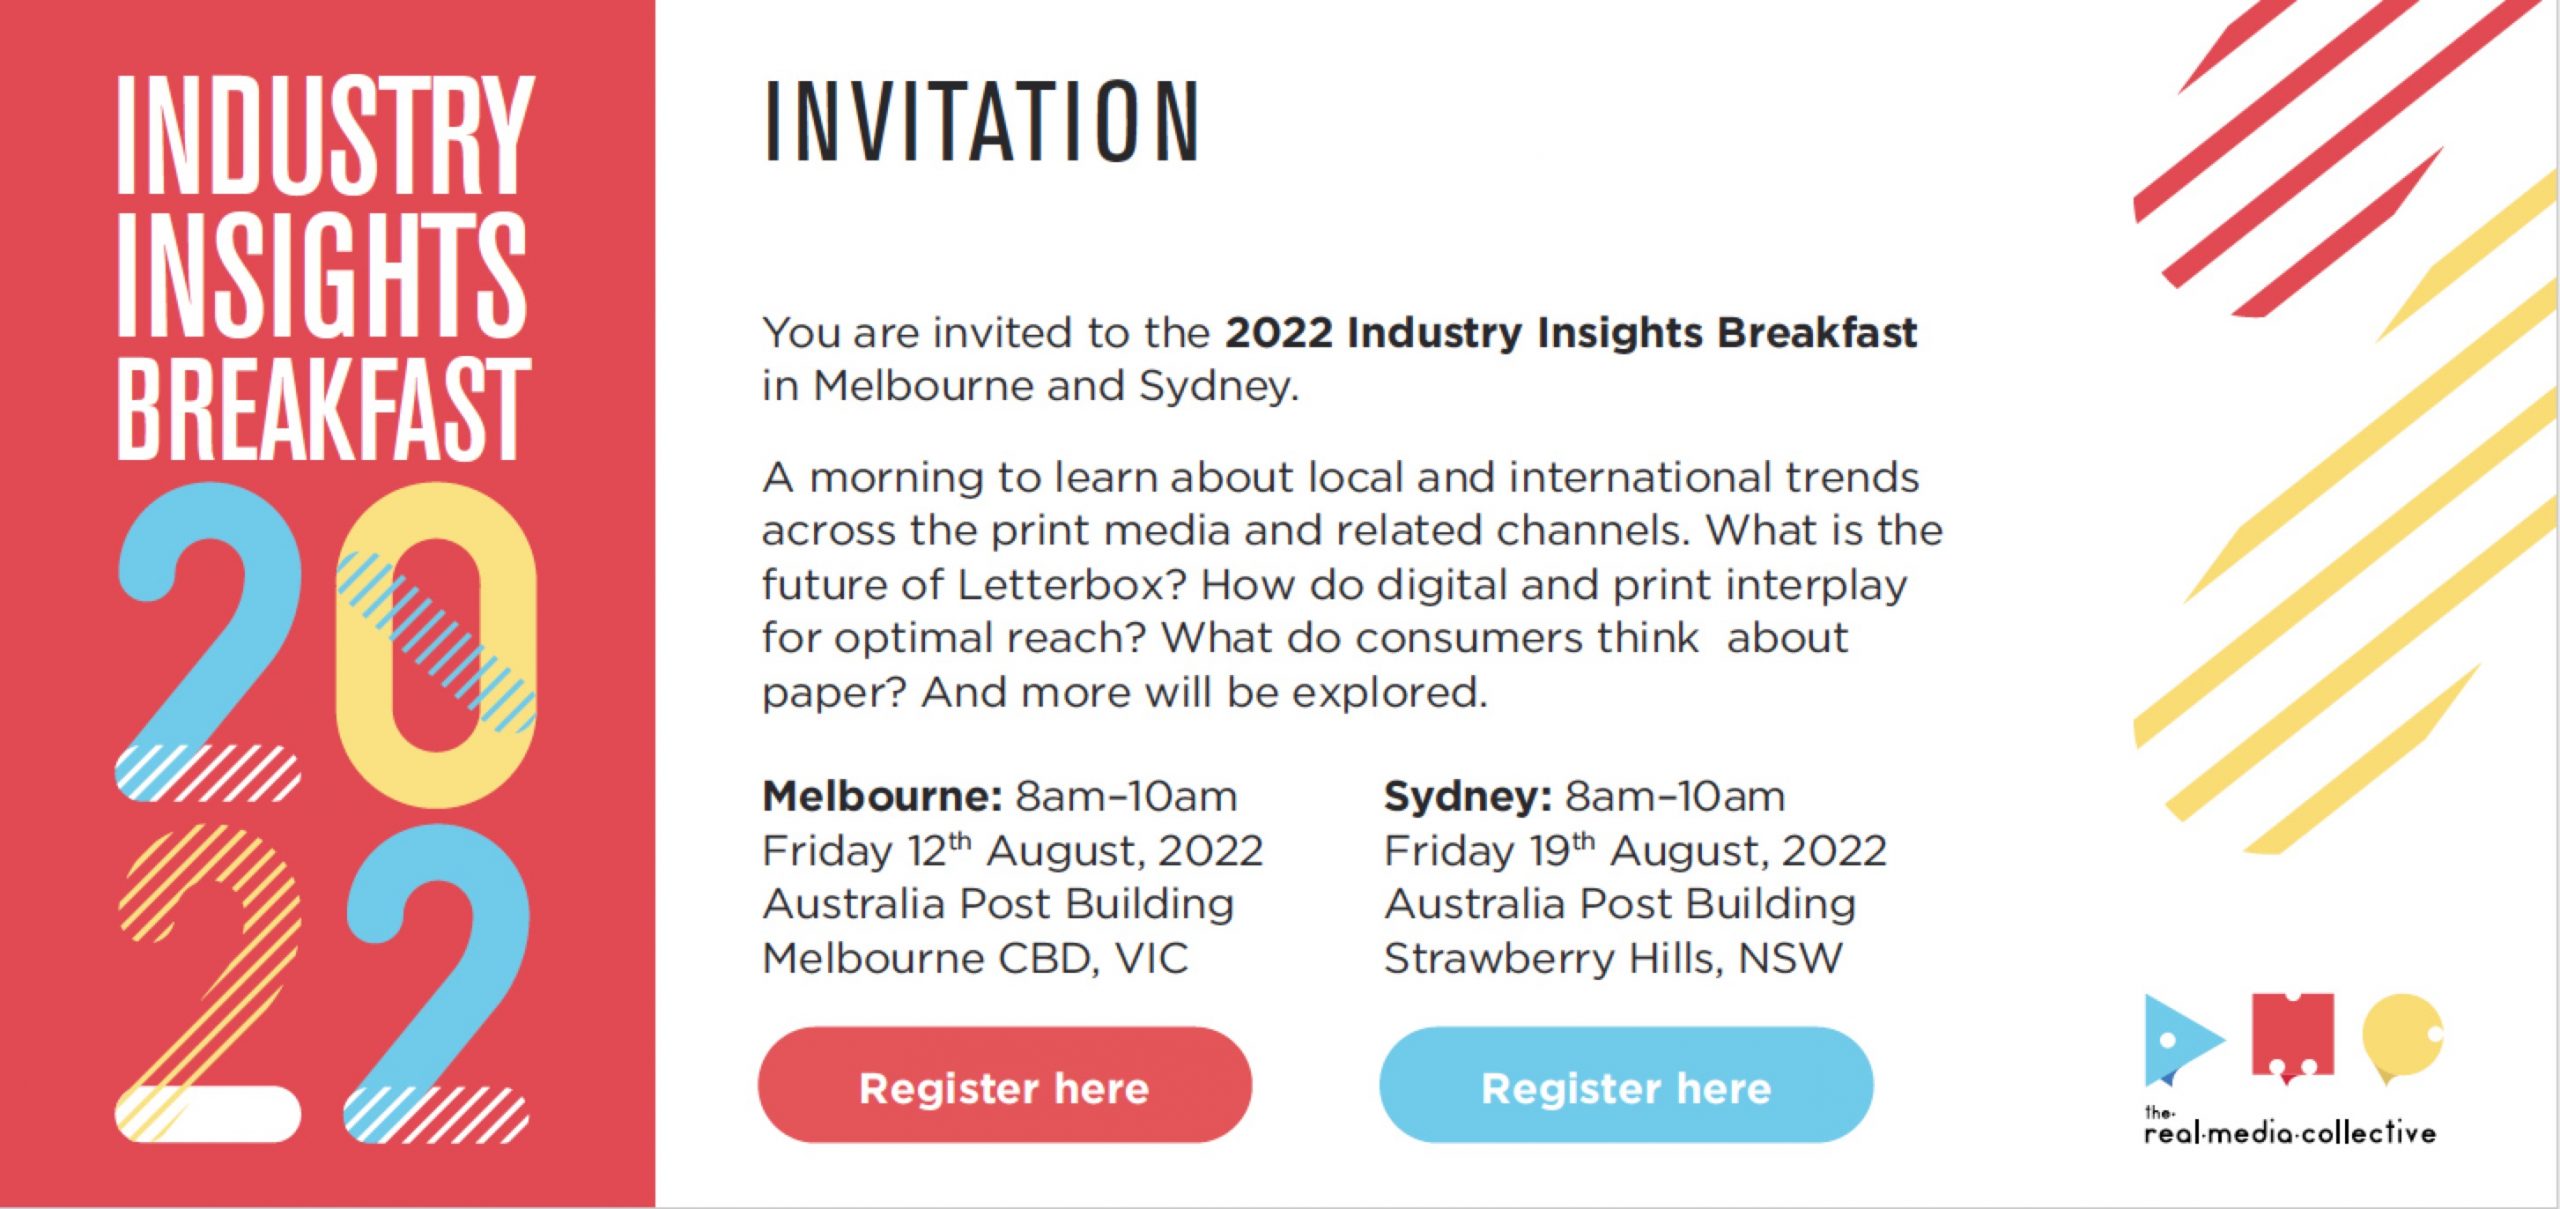Image resolution: width=2560 pixels, height=1209 pixels.
Task: Click the large blue numeral 2 graphic
Action: pyautogui.click(x=208, y=642)
